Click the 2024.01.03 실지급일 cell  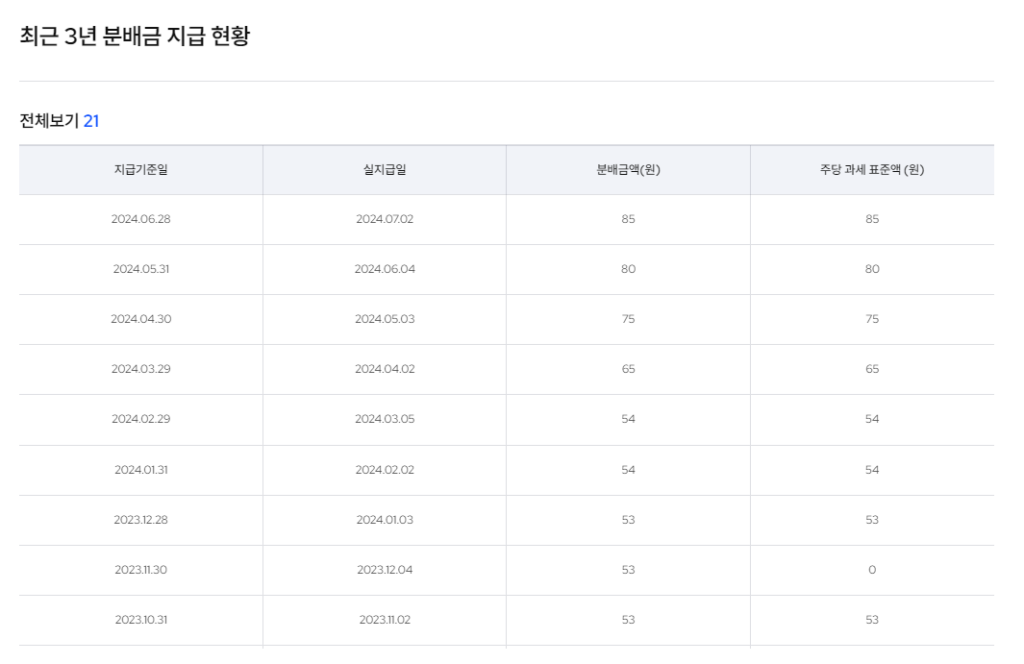pyautogui.click(x=384, y=520)
